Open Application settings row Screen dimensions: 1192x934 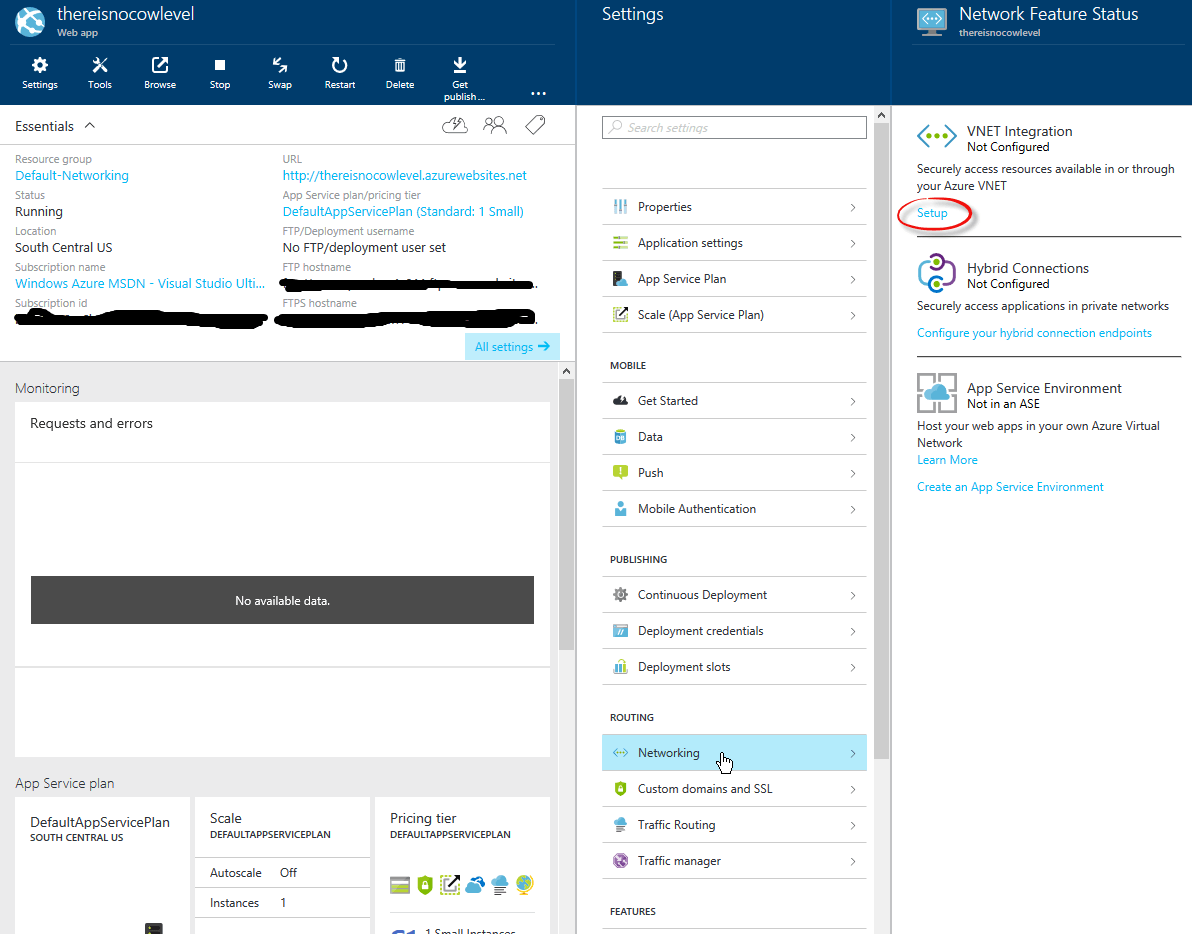[734, 243]
